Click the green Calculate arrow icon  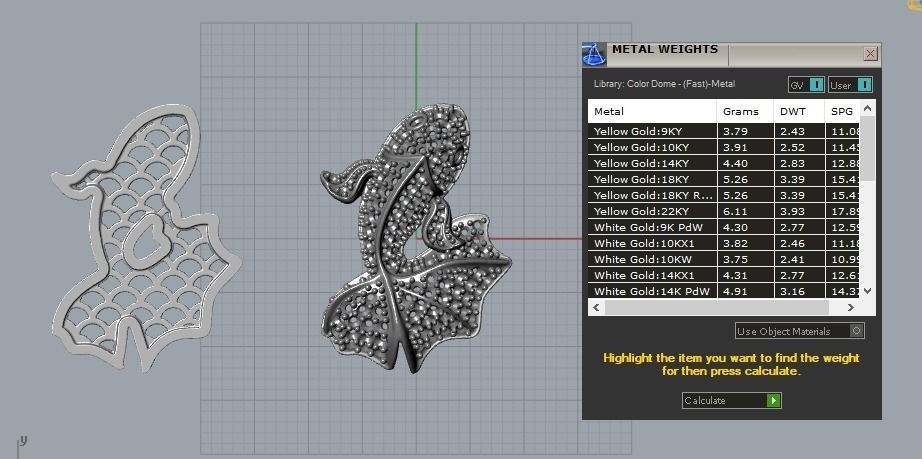pos(774,400)
